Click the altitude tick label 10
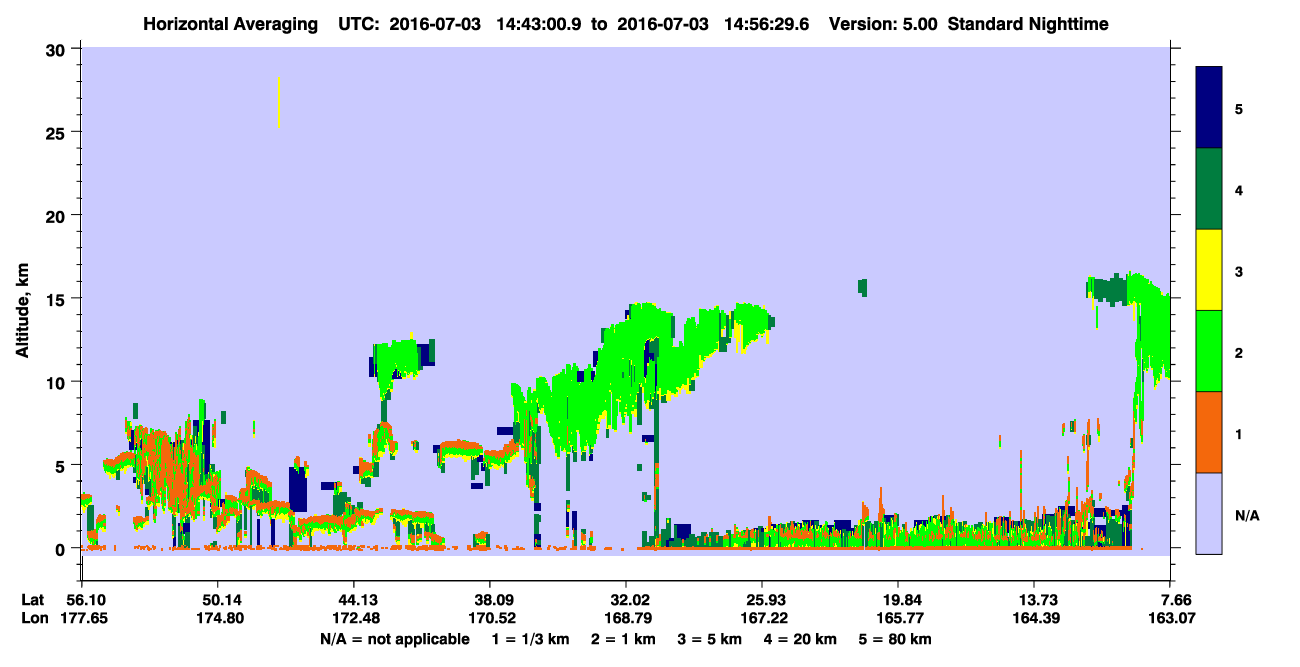 pyautogui.click(x=57, y=382)
